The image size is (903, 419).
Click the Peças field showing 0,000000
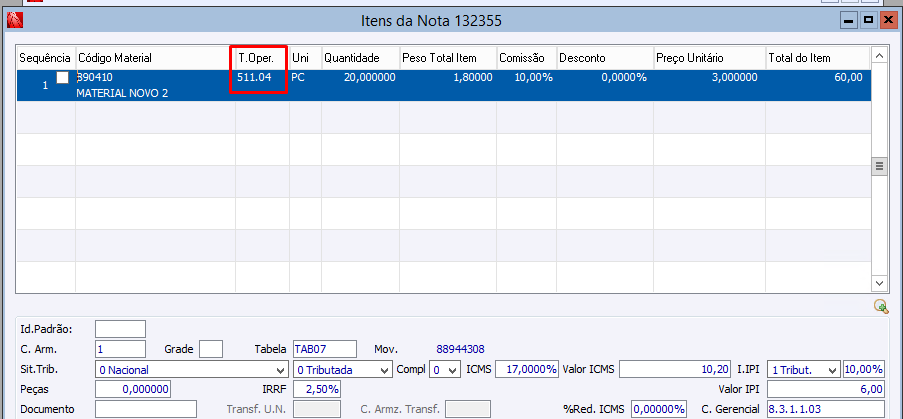click(x=132, y=390)
